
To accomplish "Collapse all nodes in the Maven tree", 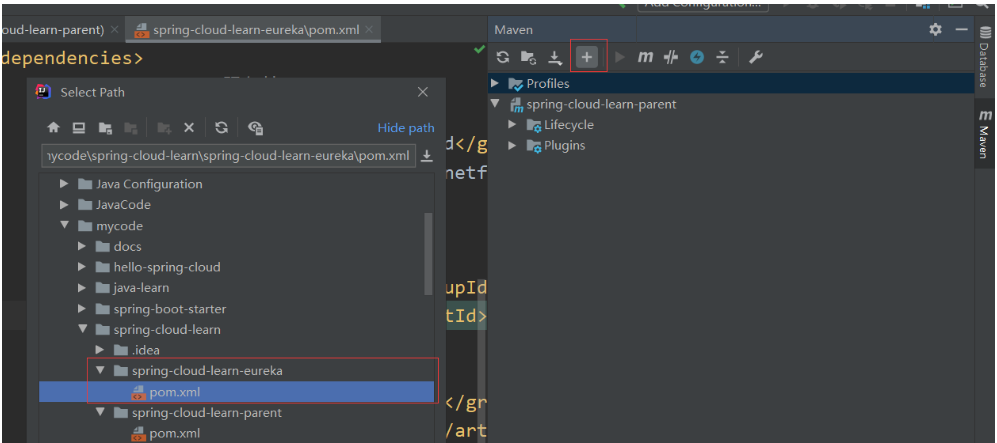I will 722,57.
